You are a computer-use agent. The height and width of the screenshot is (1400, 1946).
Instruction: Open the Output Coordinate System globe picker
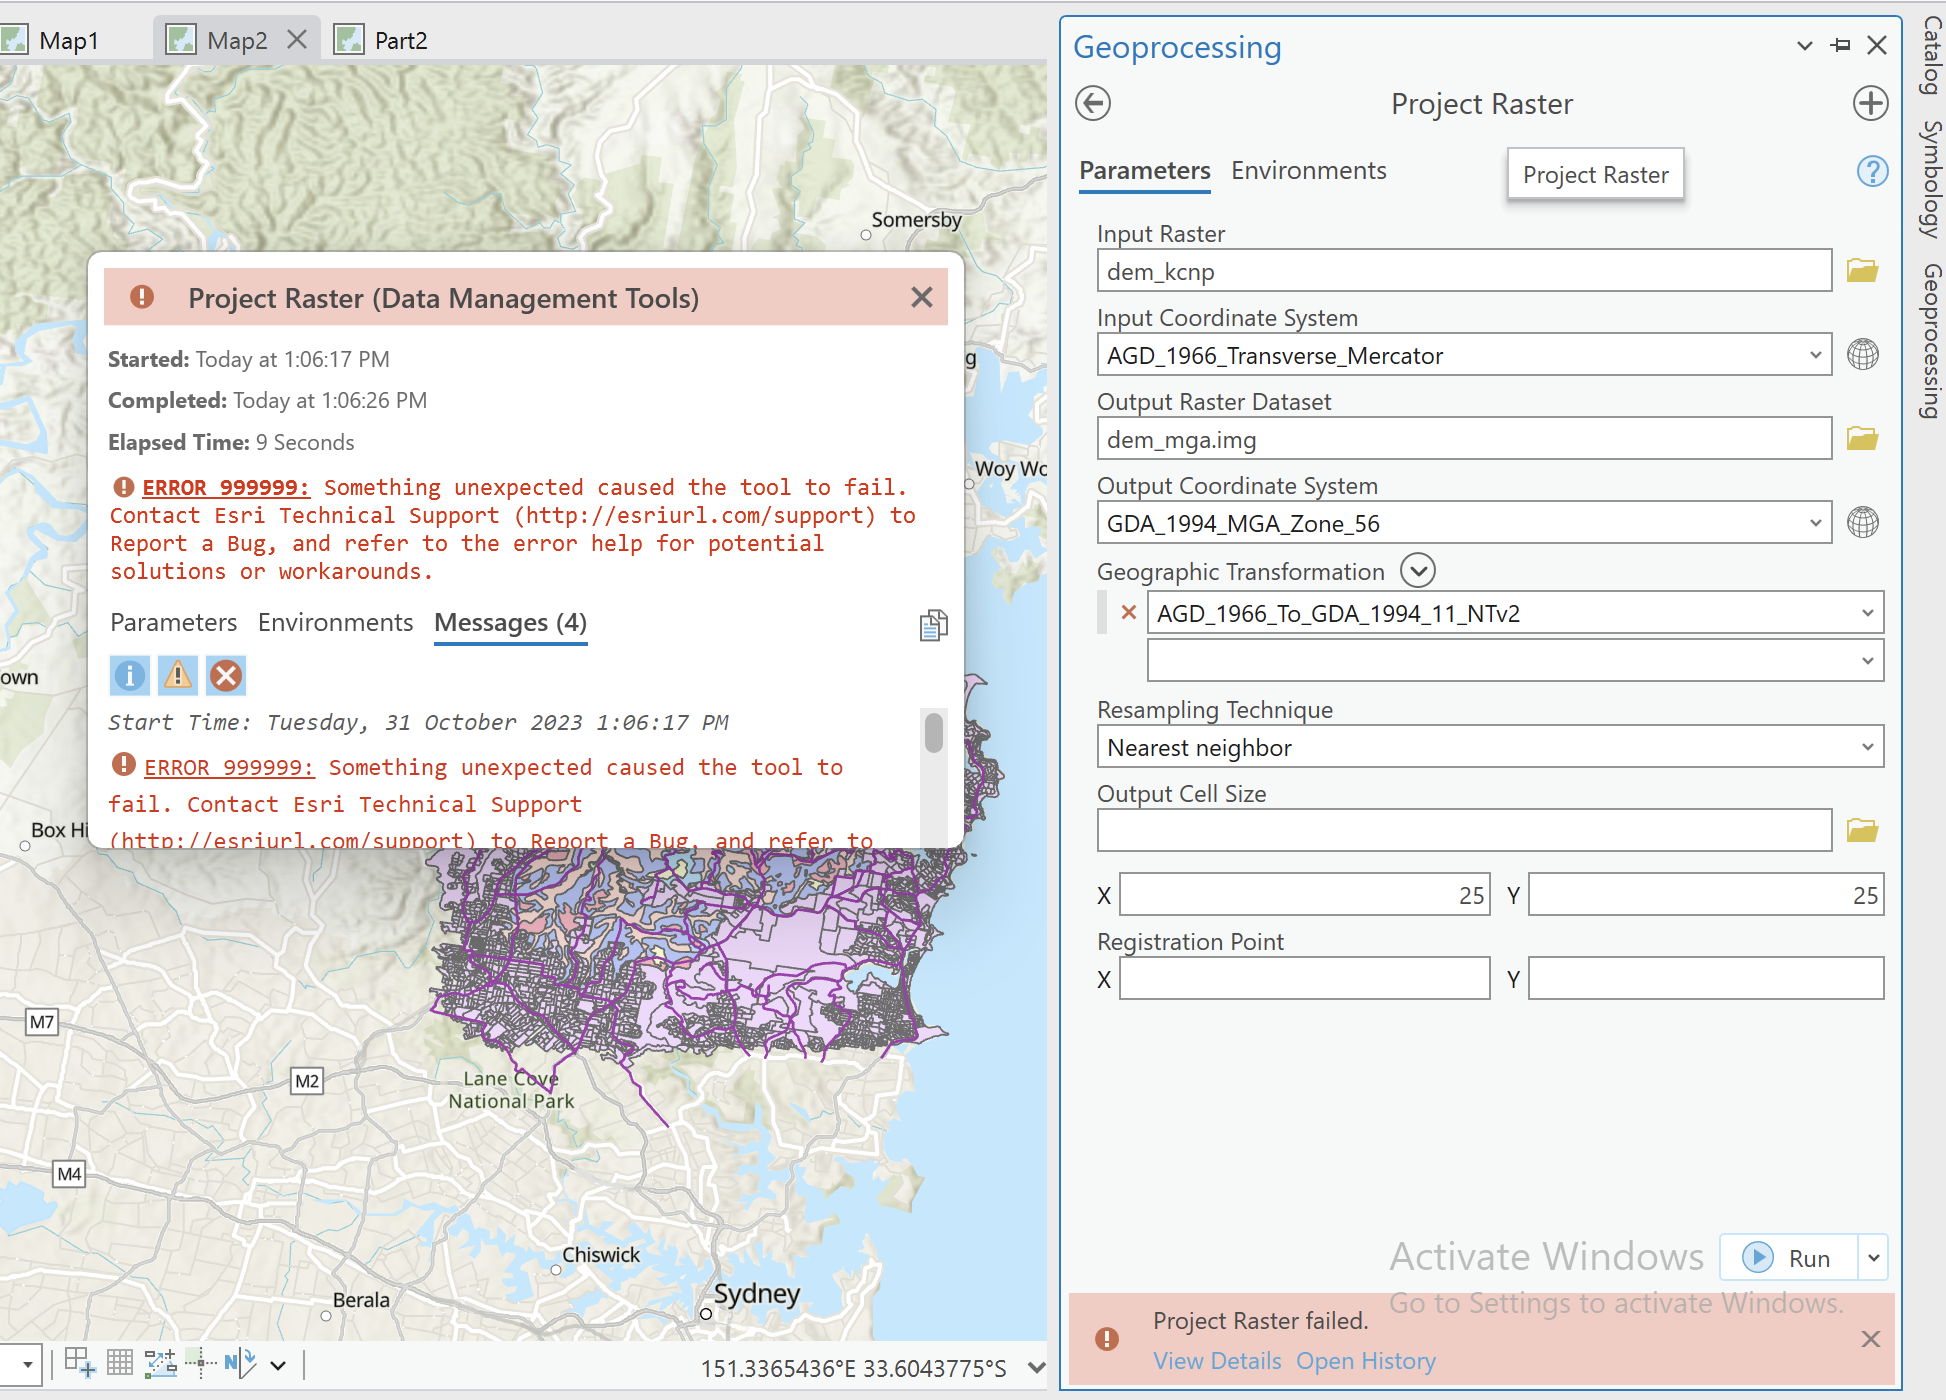(x=1862, y=522)
